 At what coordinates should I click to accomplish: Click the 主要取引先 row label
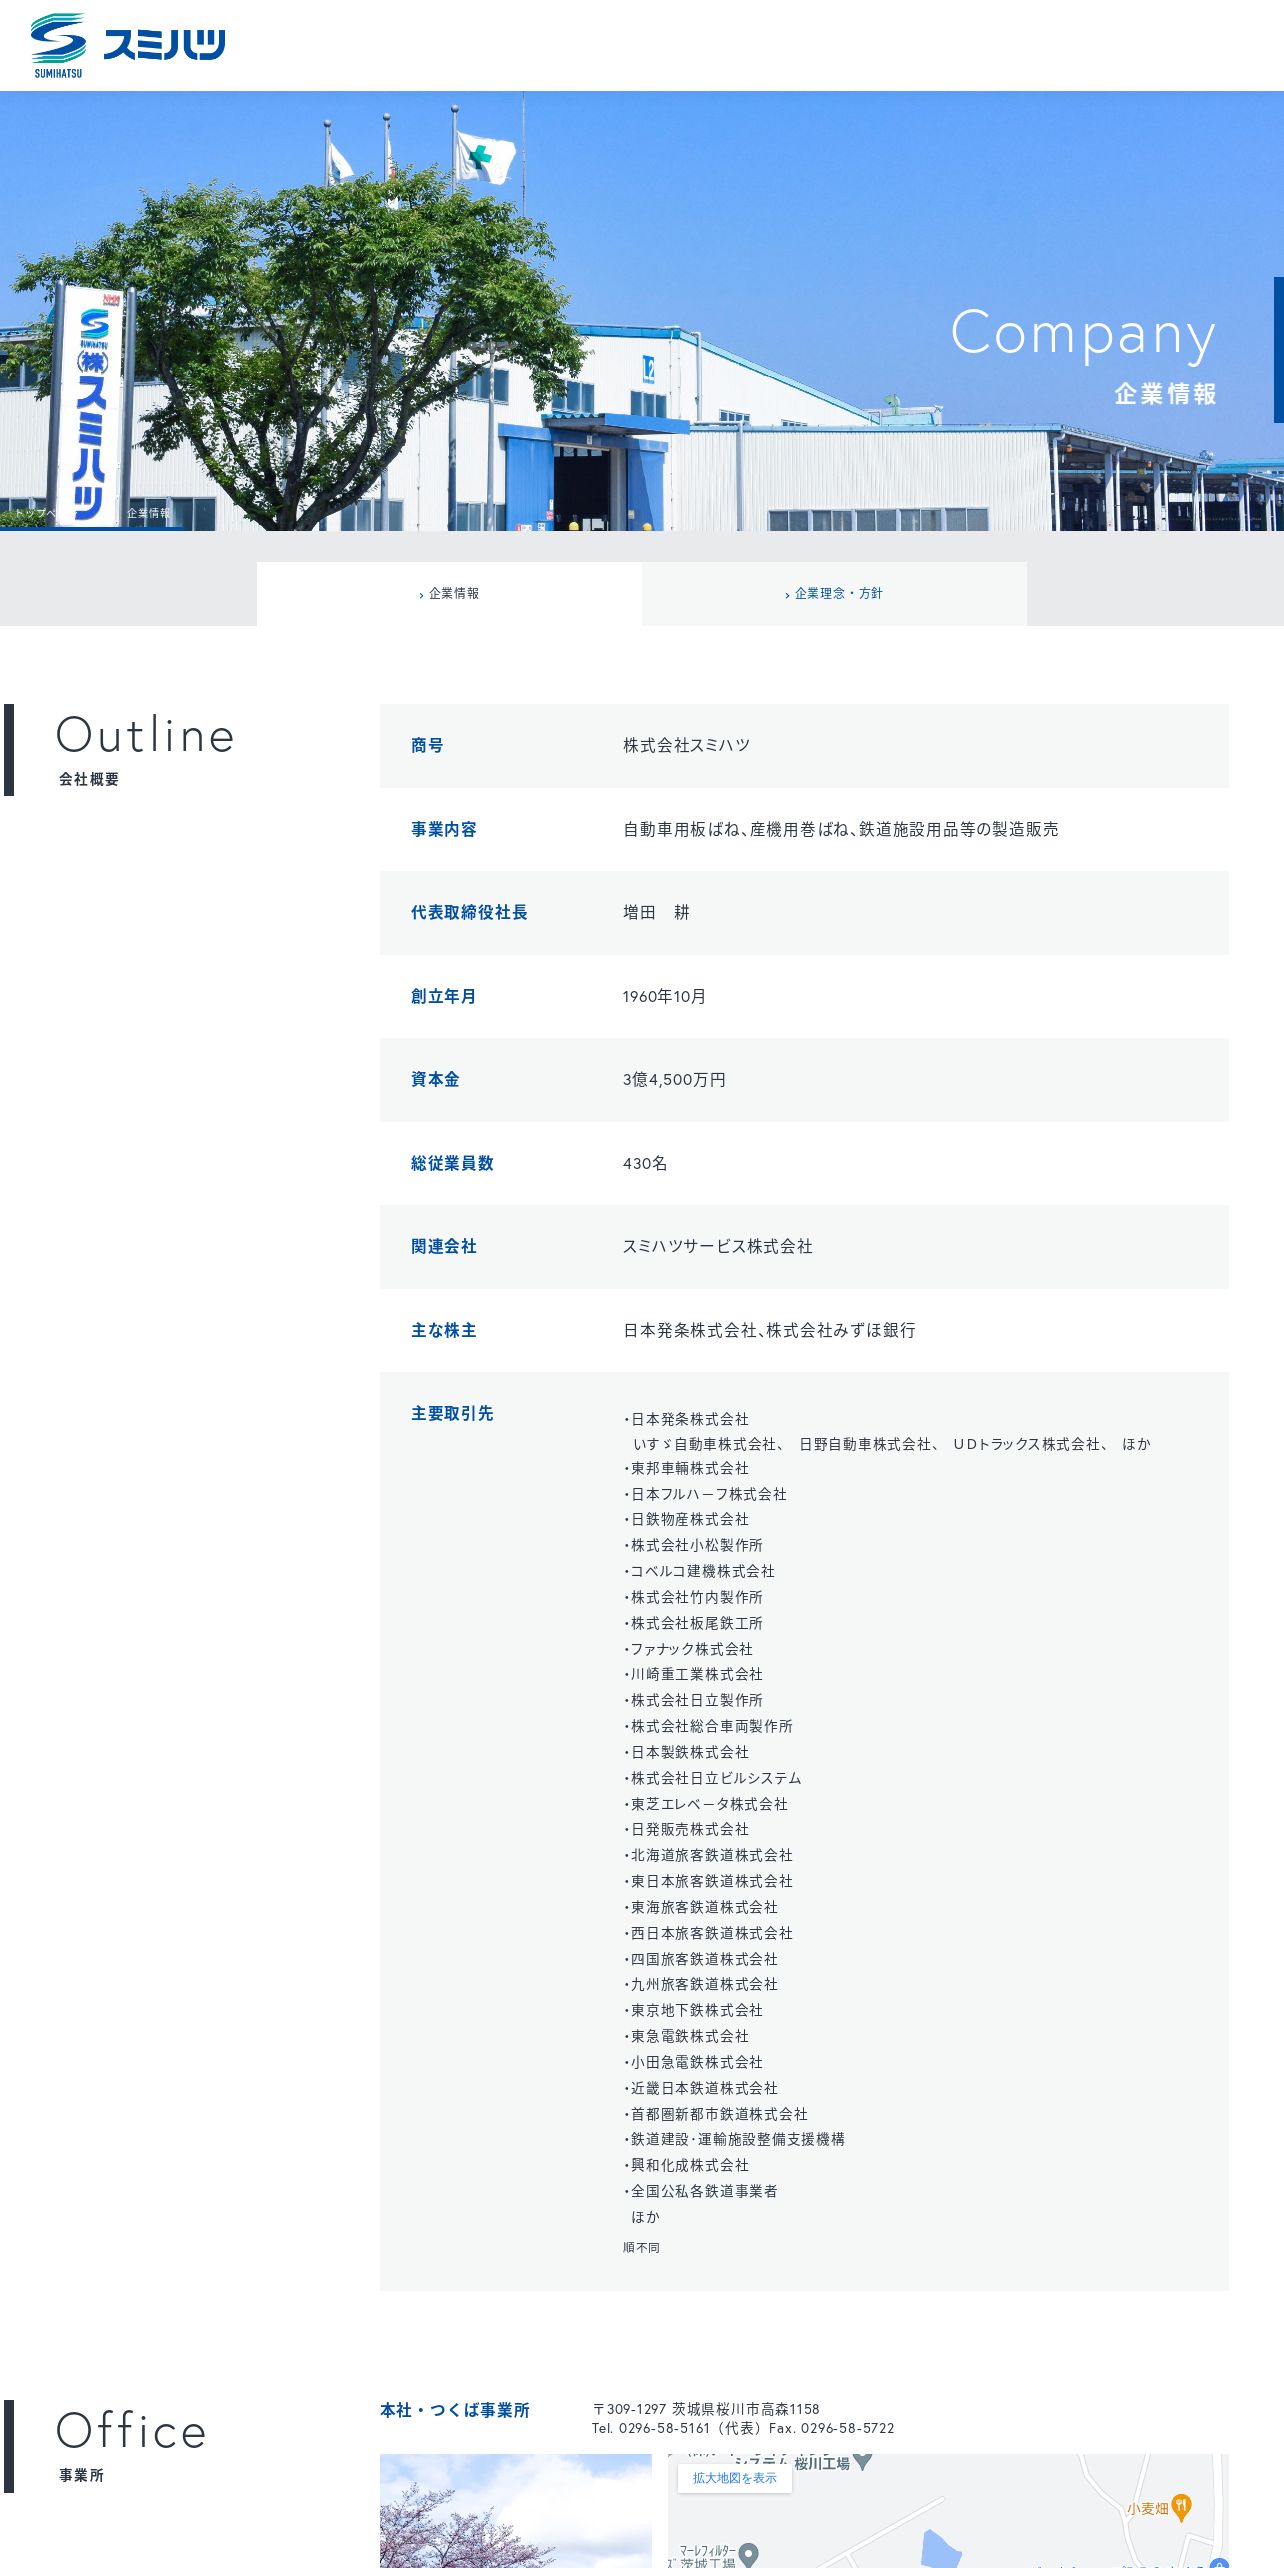(452, 1414)
